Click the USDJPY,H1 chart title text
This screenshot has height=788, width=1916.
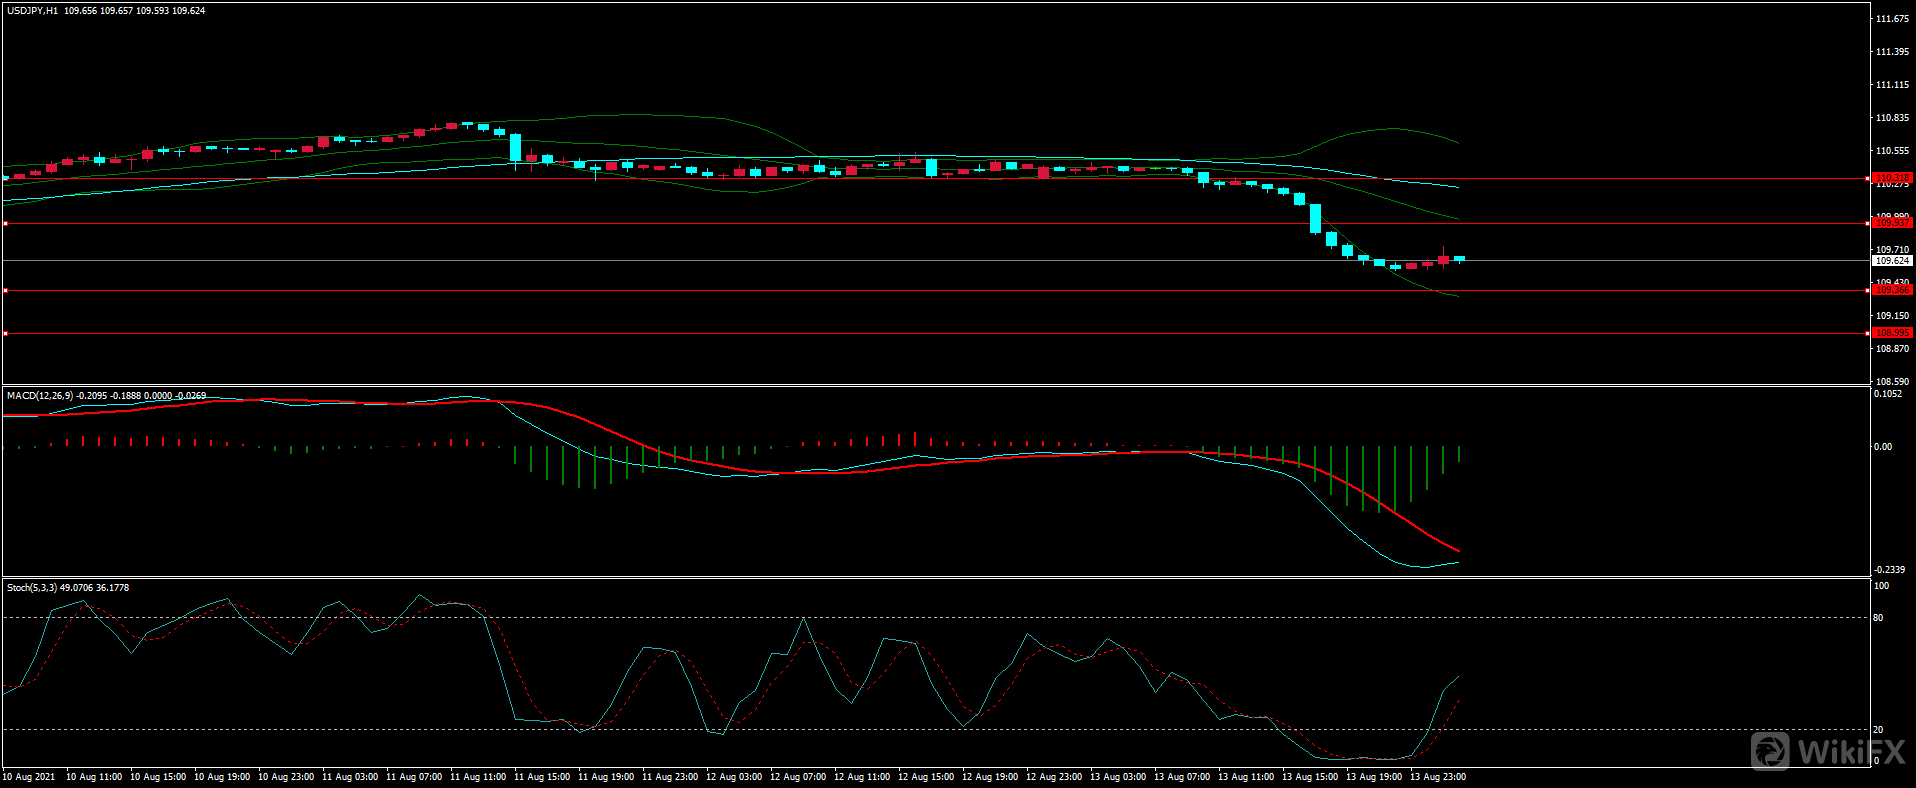32,11
